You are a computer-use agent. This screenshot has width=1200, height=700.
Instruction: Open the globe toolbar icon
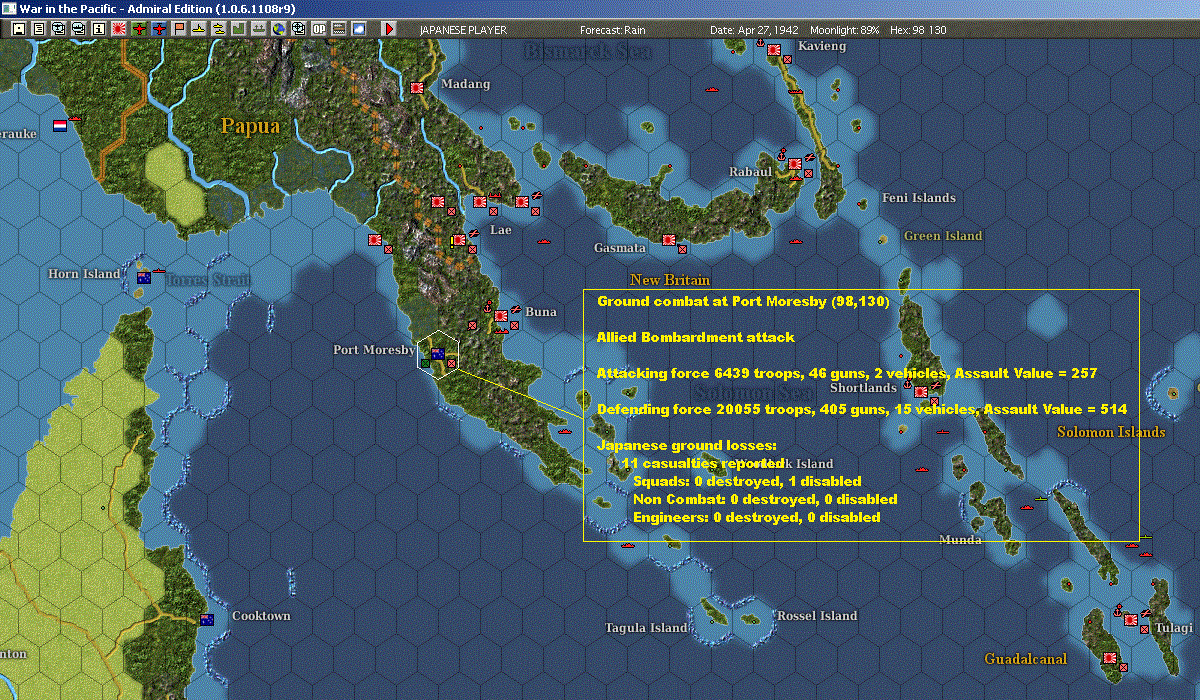(277, 29)
